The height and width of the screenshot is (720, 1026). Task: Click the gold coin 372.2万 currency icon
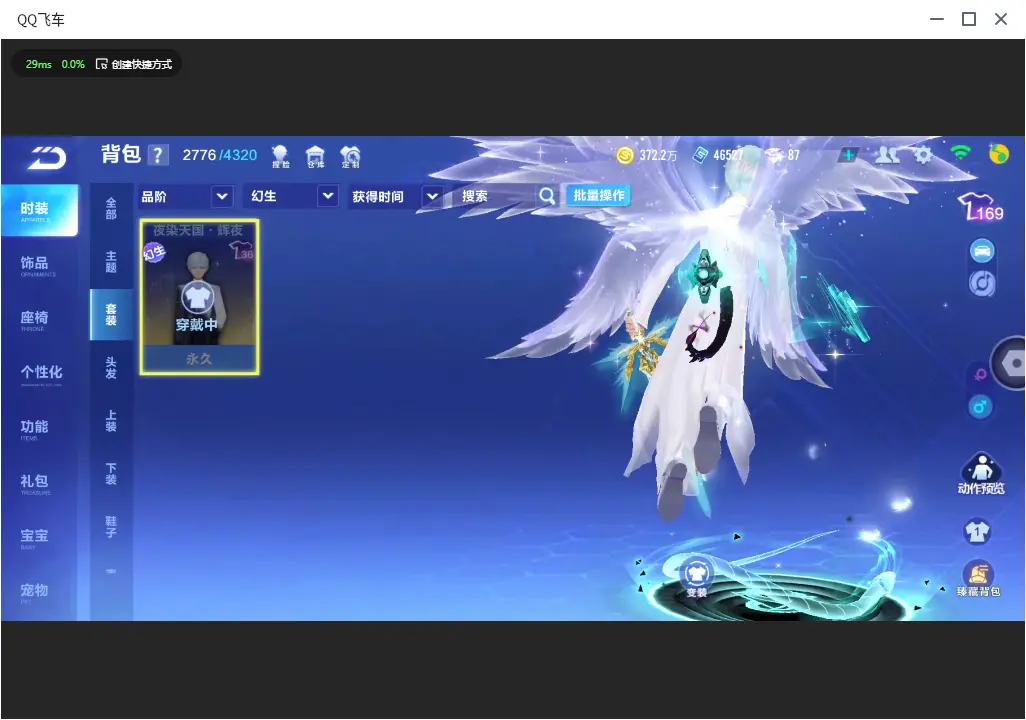tap(625, 155)
